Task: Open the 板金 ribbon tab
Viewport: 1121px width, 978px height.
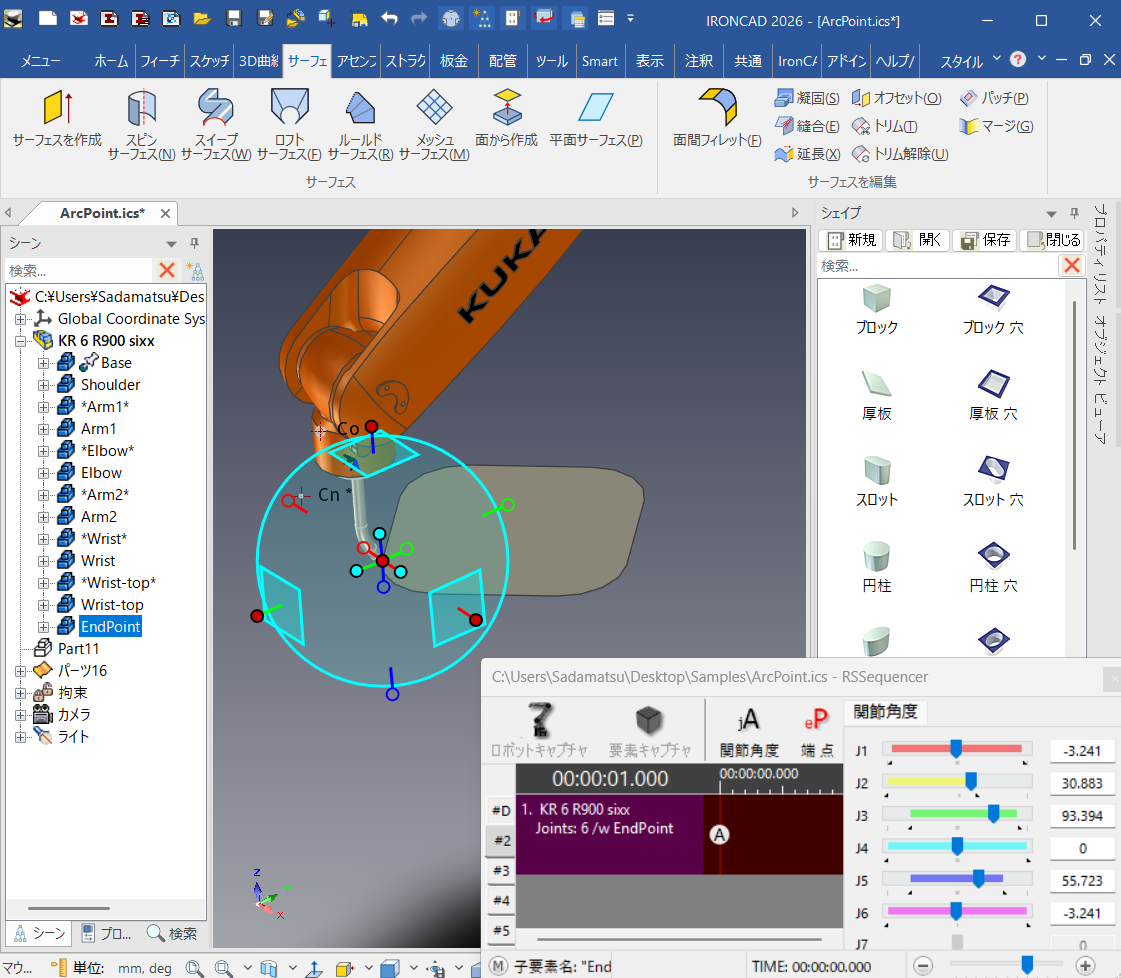Action: 453,61
